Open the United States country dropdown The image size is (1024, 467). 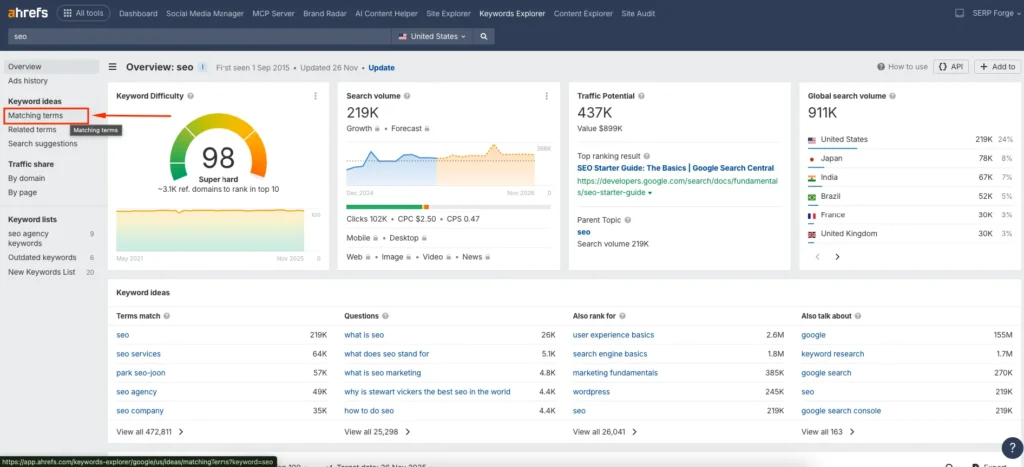point(433,36)
